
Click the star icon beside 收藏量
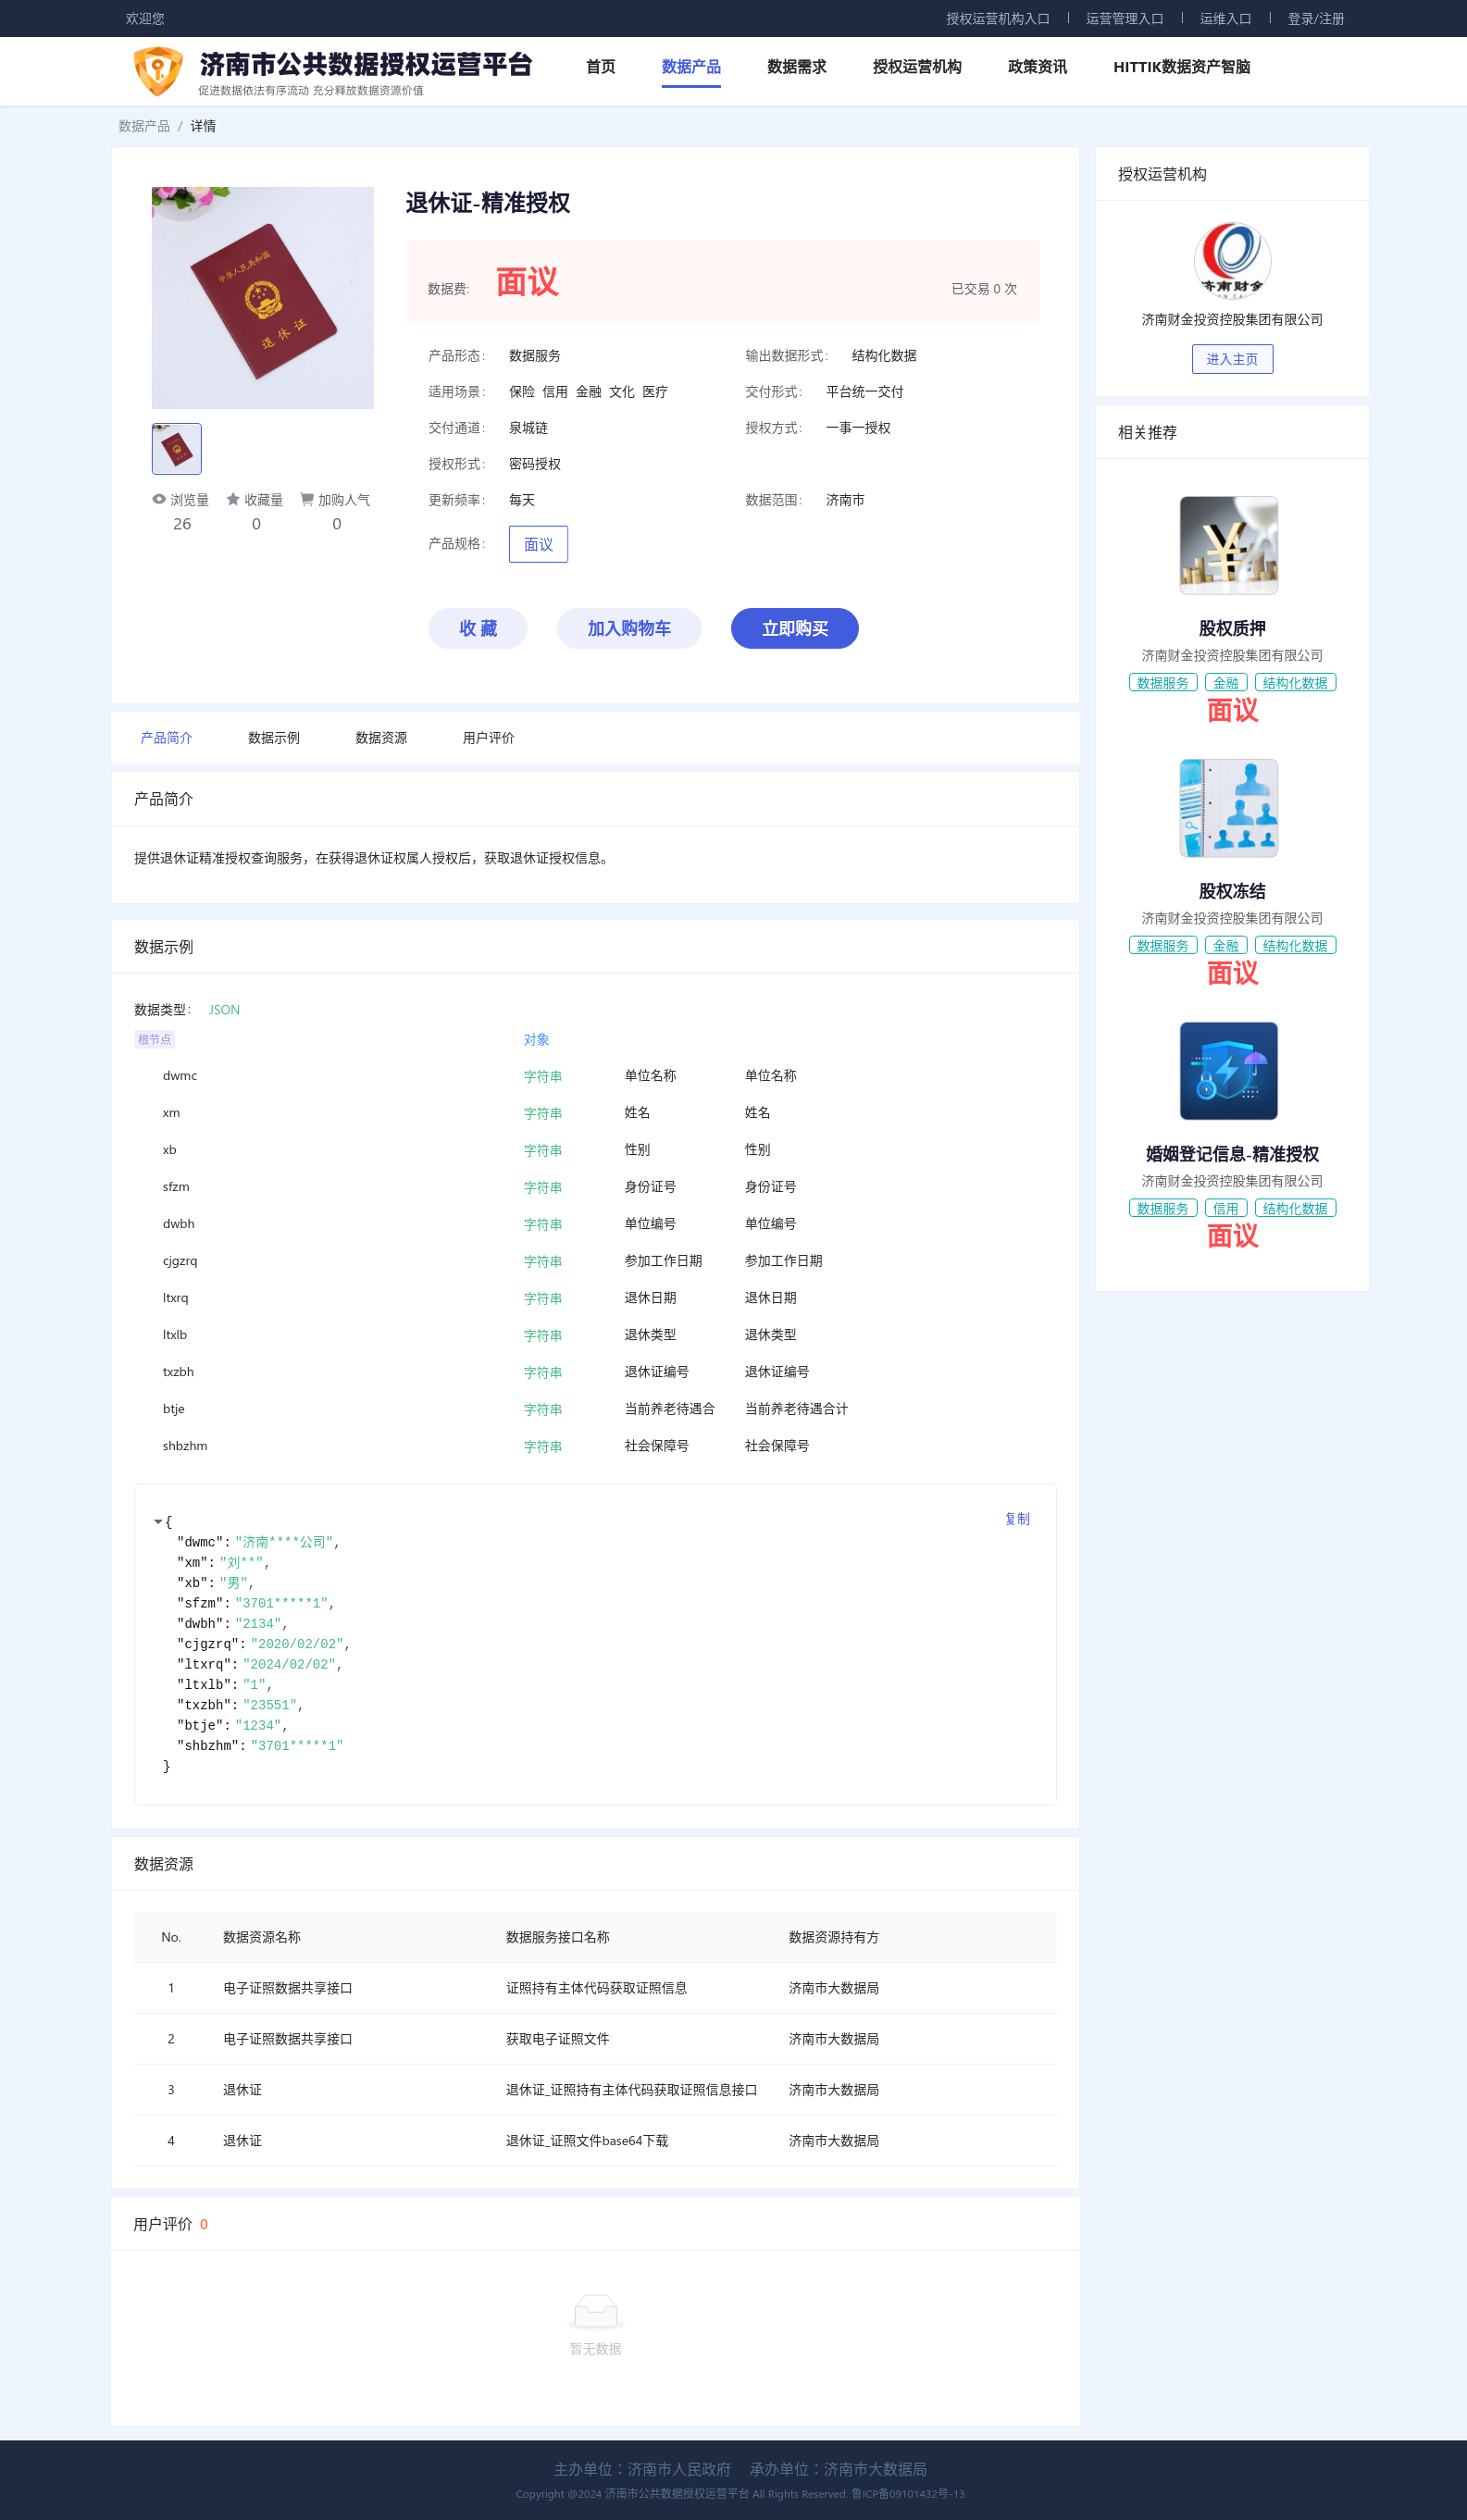point(233,499)
